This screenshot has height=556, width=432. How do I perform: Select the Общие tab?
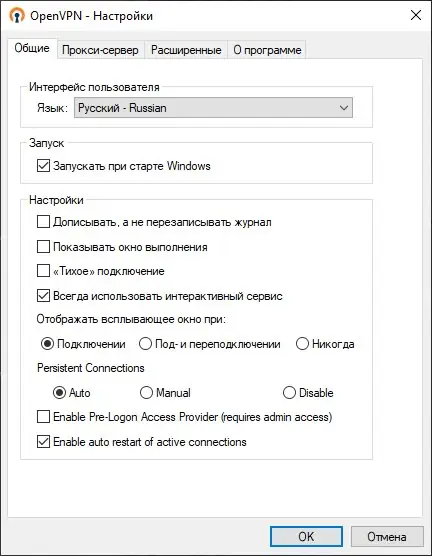point(32,48)
